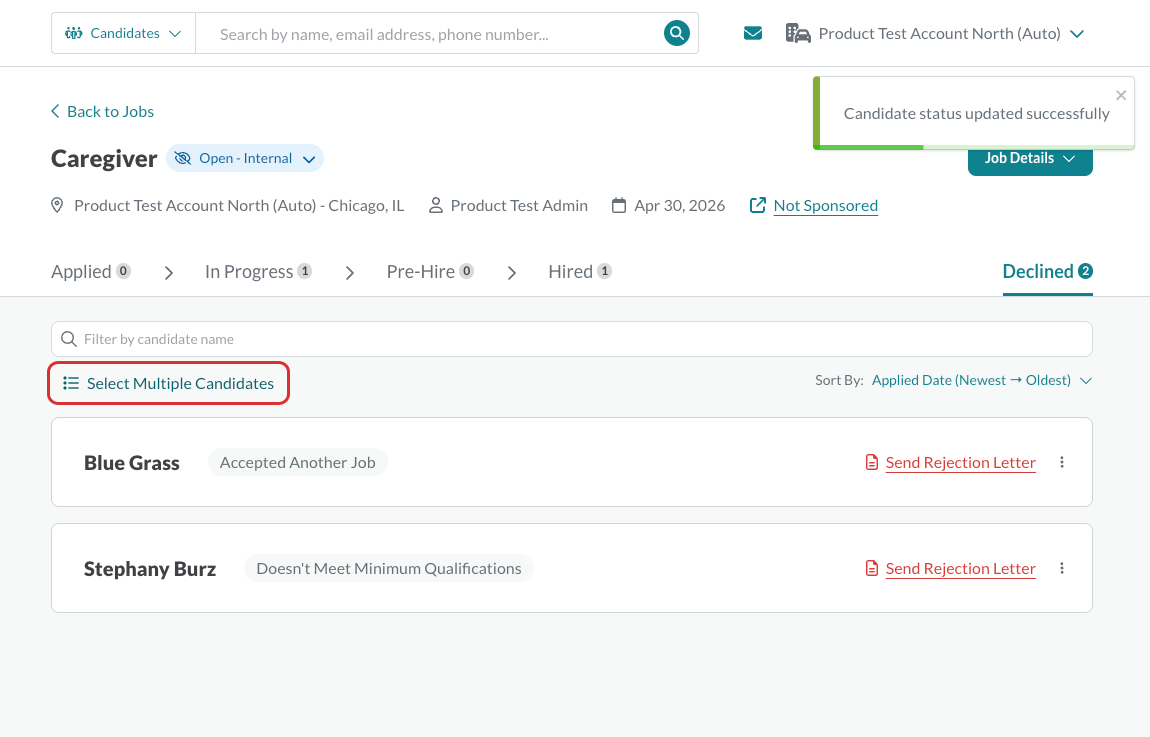Open Blue Grass candidate name
1150x737 pixels.
pos(132,463)
